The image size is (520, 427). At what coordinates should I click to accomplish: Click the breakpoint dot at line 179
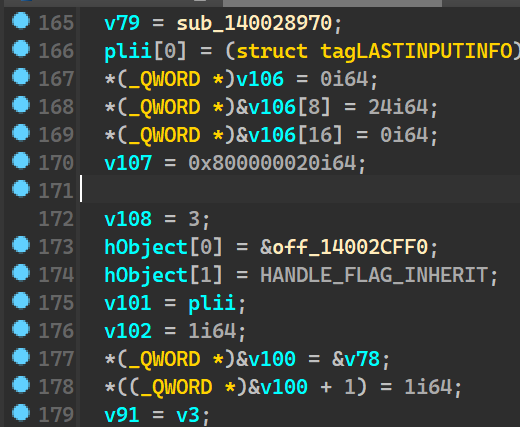pyautogui.click(x=21, y=413)
